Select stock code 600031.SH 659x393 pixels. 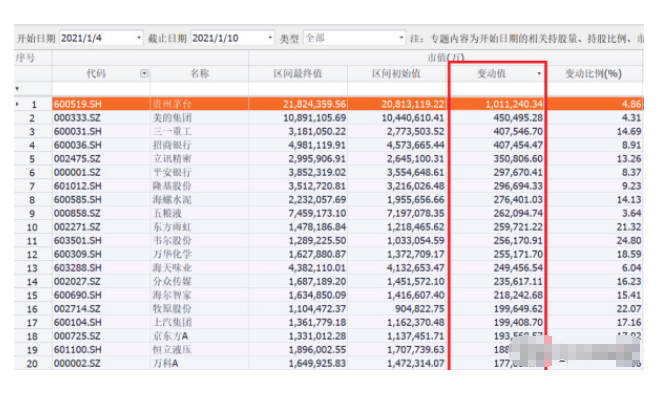(x=78, y=131)
